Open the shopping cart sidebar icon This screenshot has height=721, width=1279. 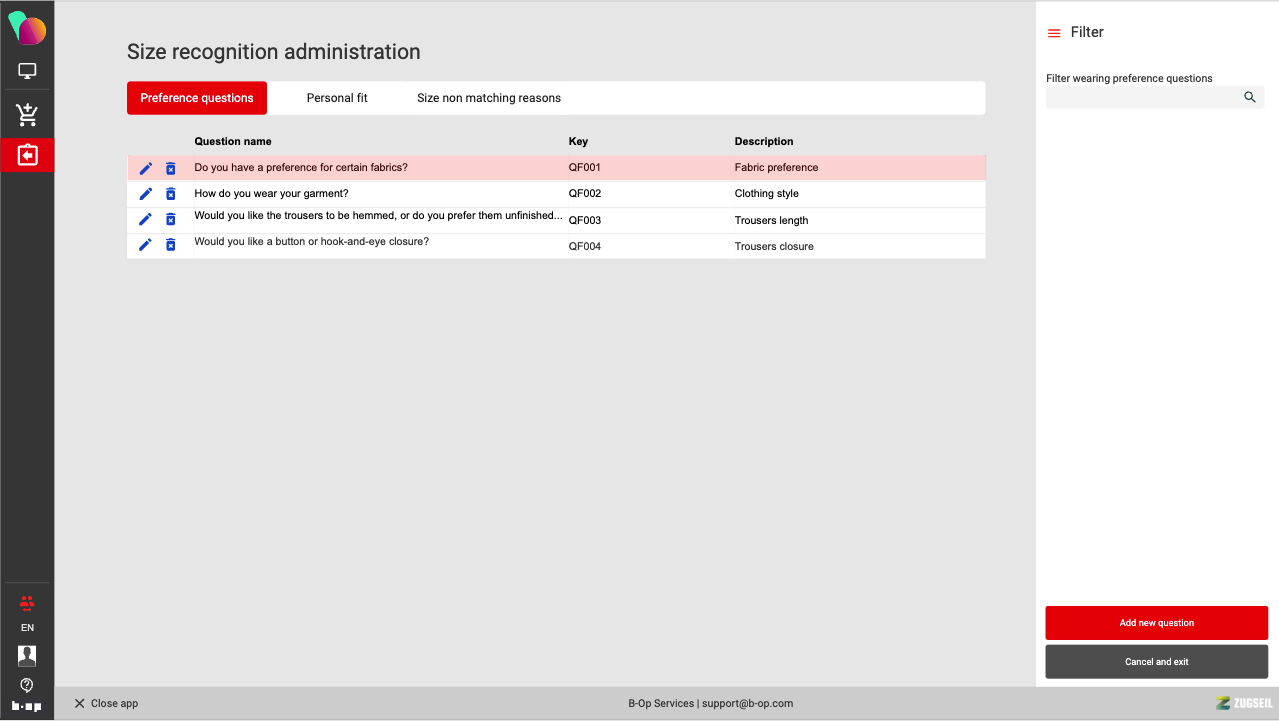27,115
